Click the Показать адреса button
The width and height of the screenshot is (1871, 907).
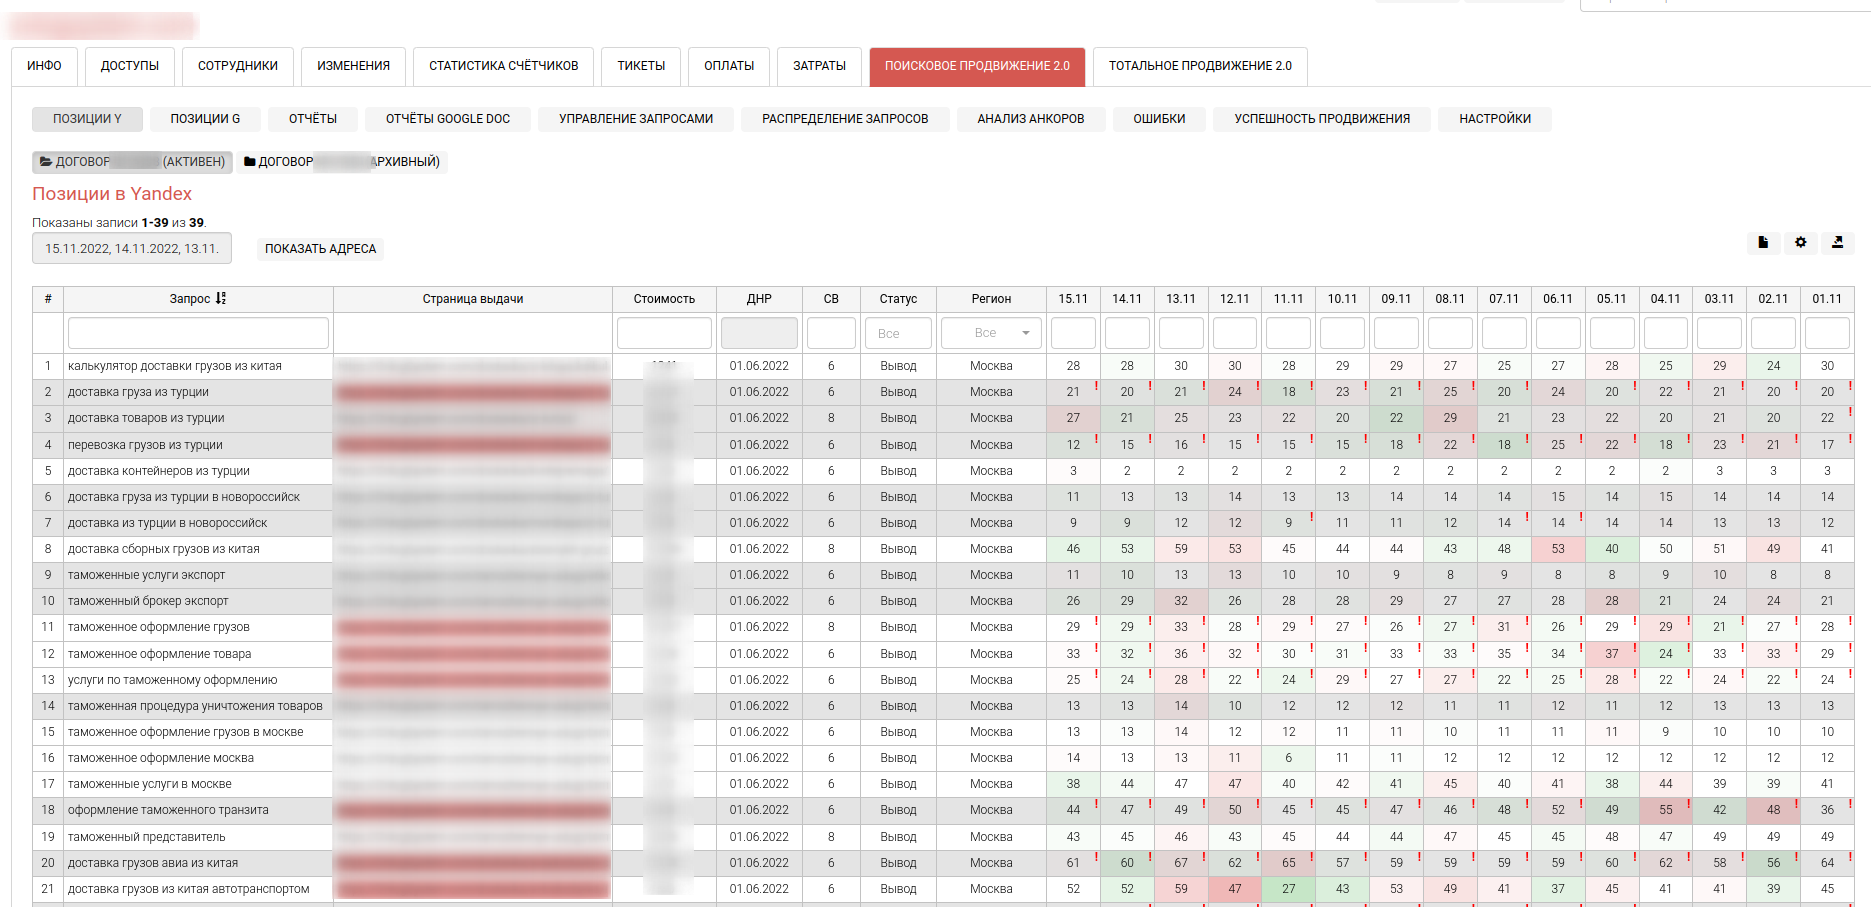320,249
